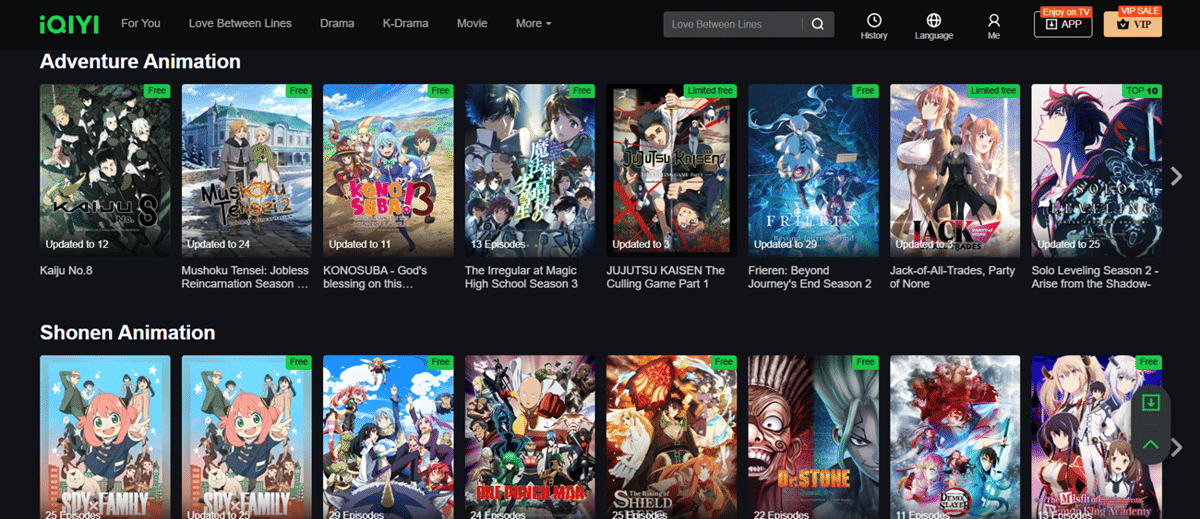Click 'Updated to 12' on Kaiju No.8
This screenshot has width=1200, height=519.
(77, 244)
